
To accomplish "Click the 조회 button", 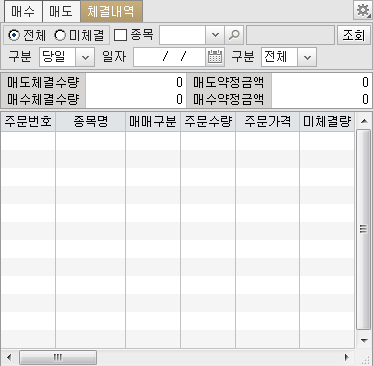I will coord(354,35).
